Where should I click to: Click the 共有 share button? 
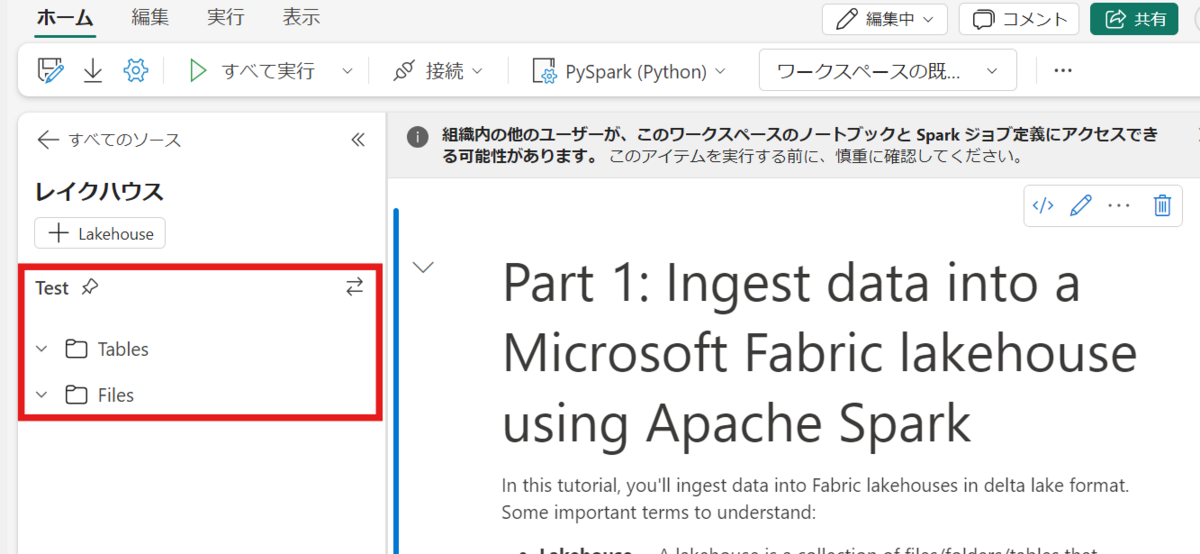[1134, 19]
